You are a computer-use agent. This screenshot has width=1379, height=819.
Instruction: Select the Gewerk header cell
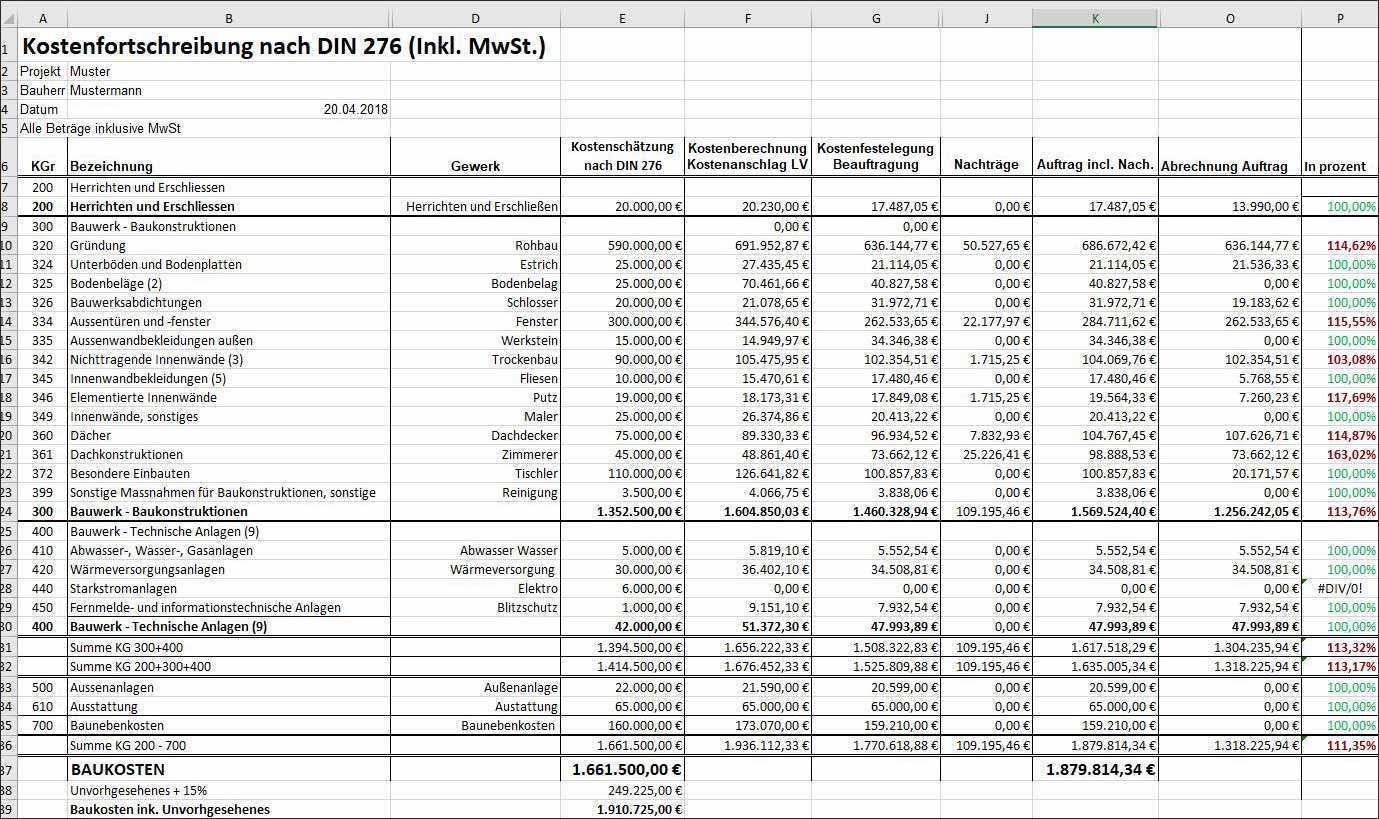(x=474, y=166)
